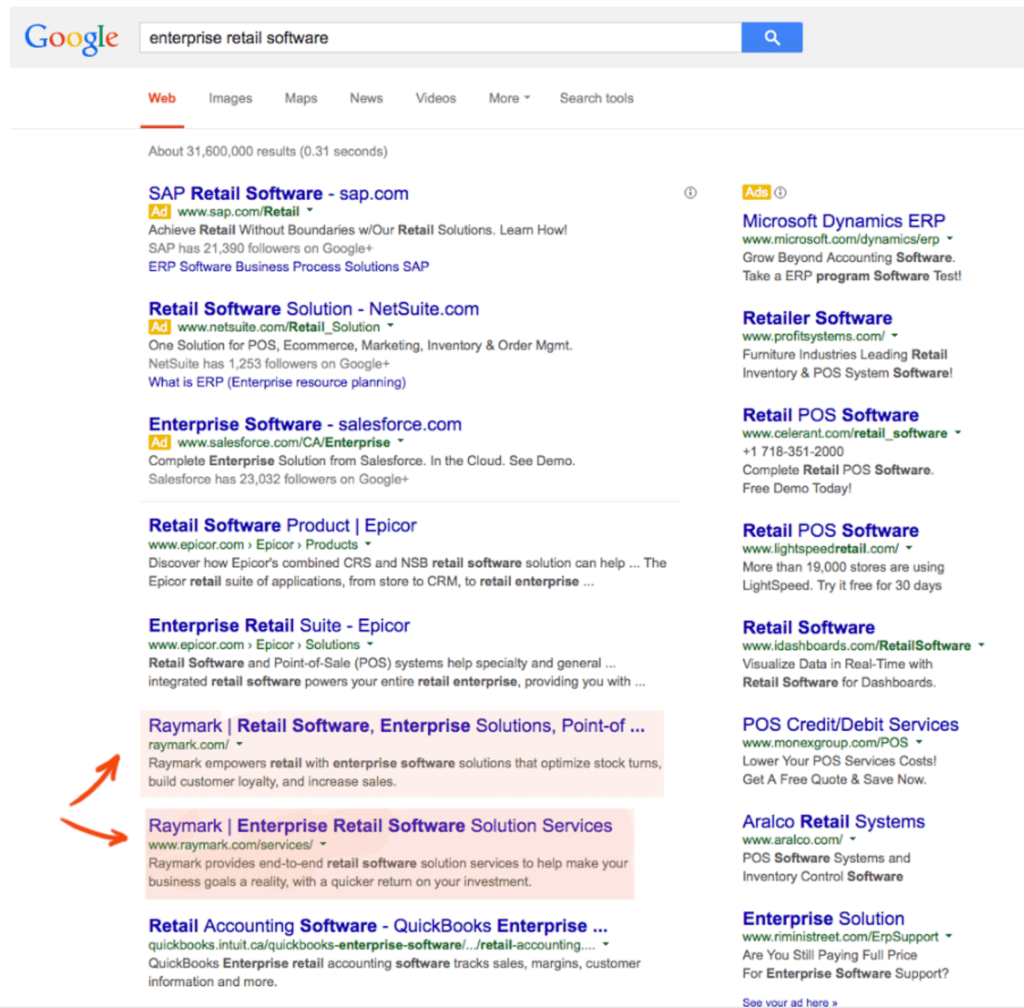Expand arrow next to salesforce.com/CA/Enterprise URL
1024x1008 pixels.
coord(401,441)
